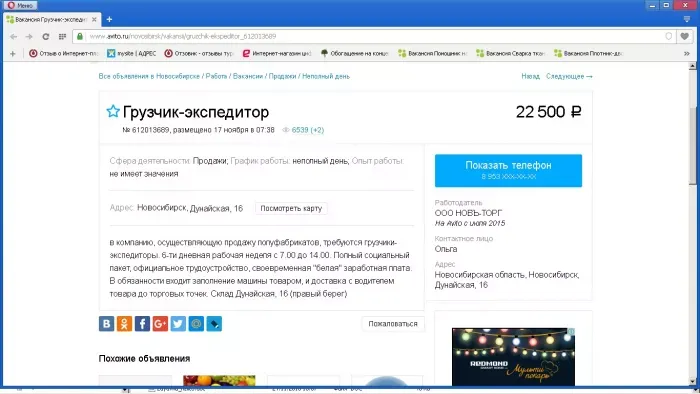Open Интернет-магазин bookmark
This screenshot has width=700, height=394.
pos(277,53)
